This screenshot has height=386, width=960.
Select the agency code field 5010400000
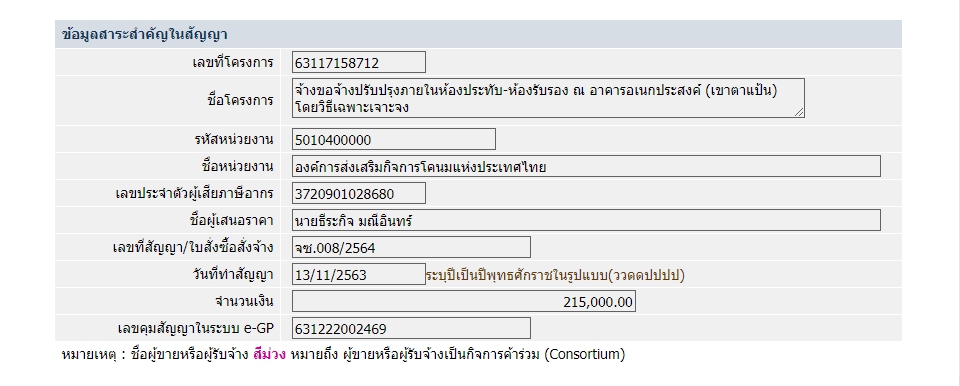(394, 140)
